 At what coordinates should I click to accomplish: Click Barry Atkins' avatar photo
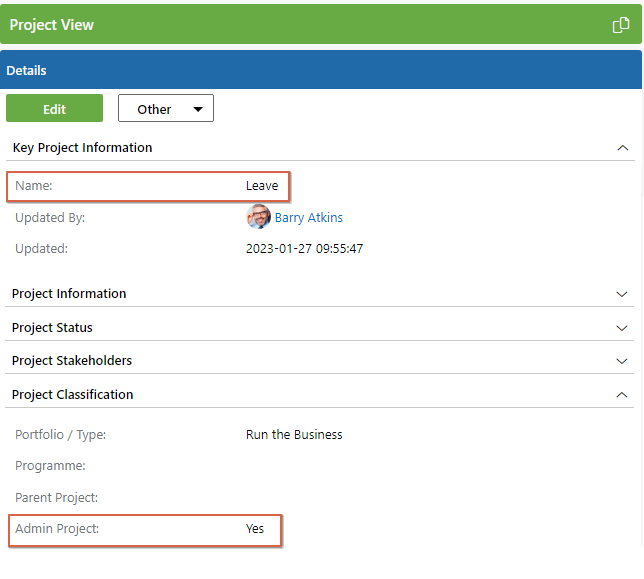[x=258, y=216]
